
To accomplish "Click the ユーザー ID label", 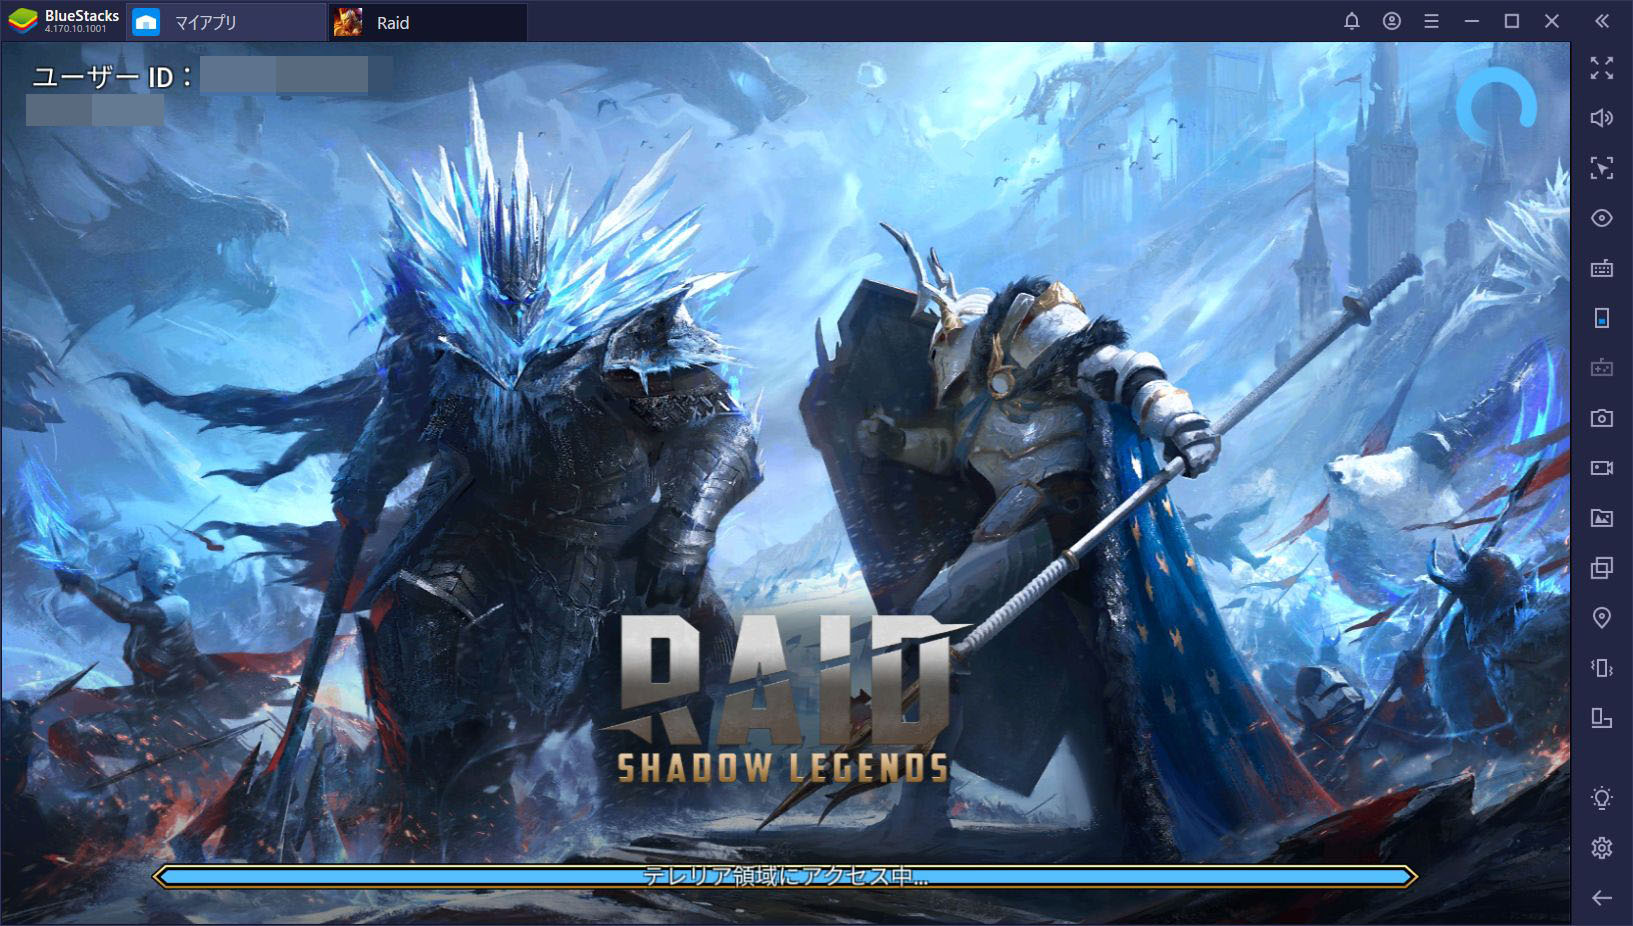I will (112, 77).
